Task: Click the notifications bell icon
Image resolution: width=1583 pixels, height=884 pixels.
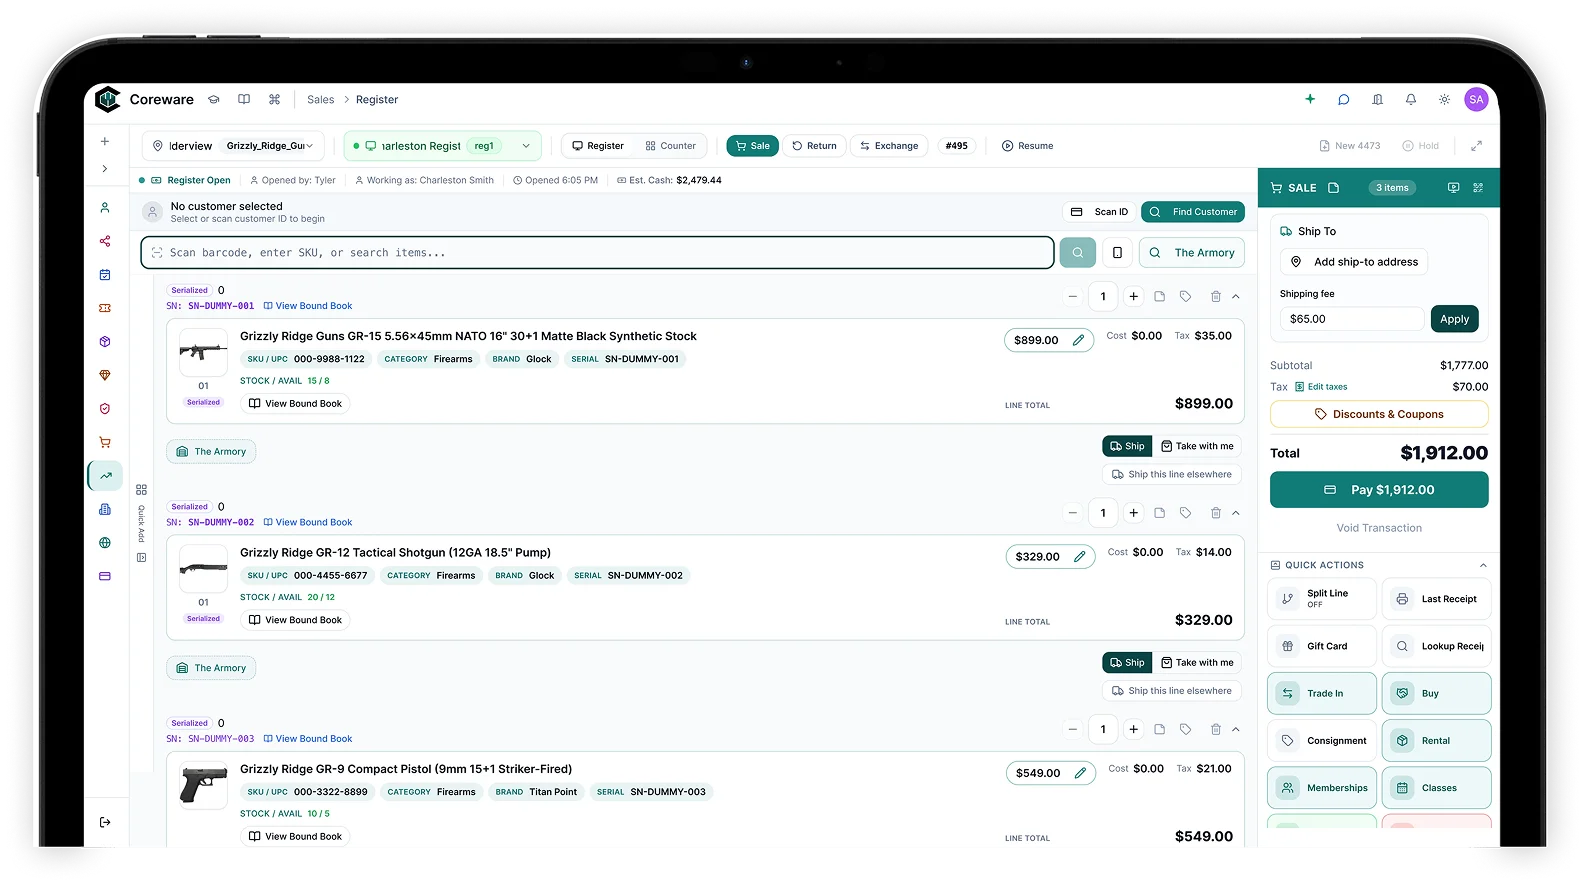Action: [1410, 100]
